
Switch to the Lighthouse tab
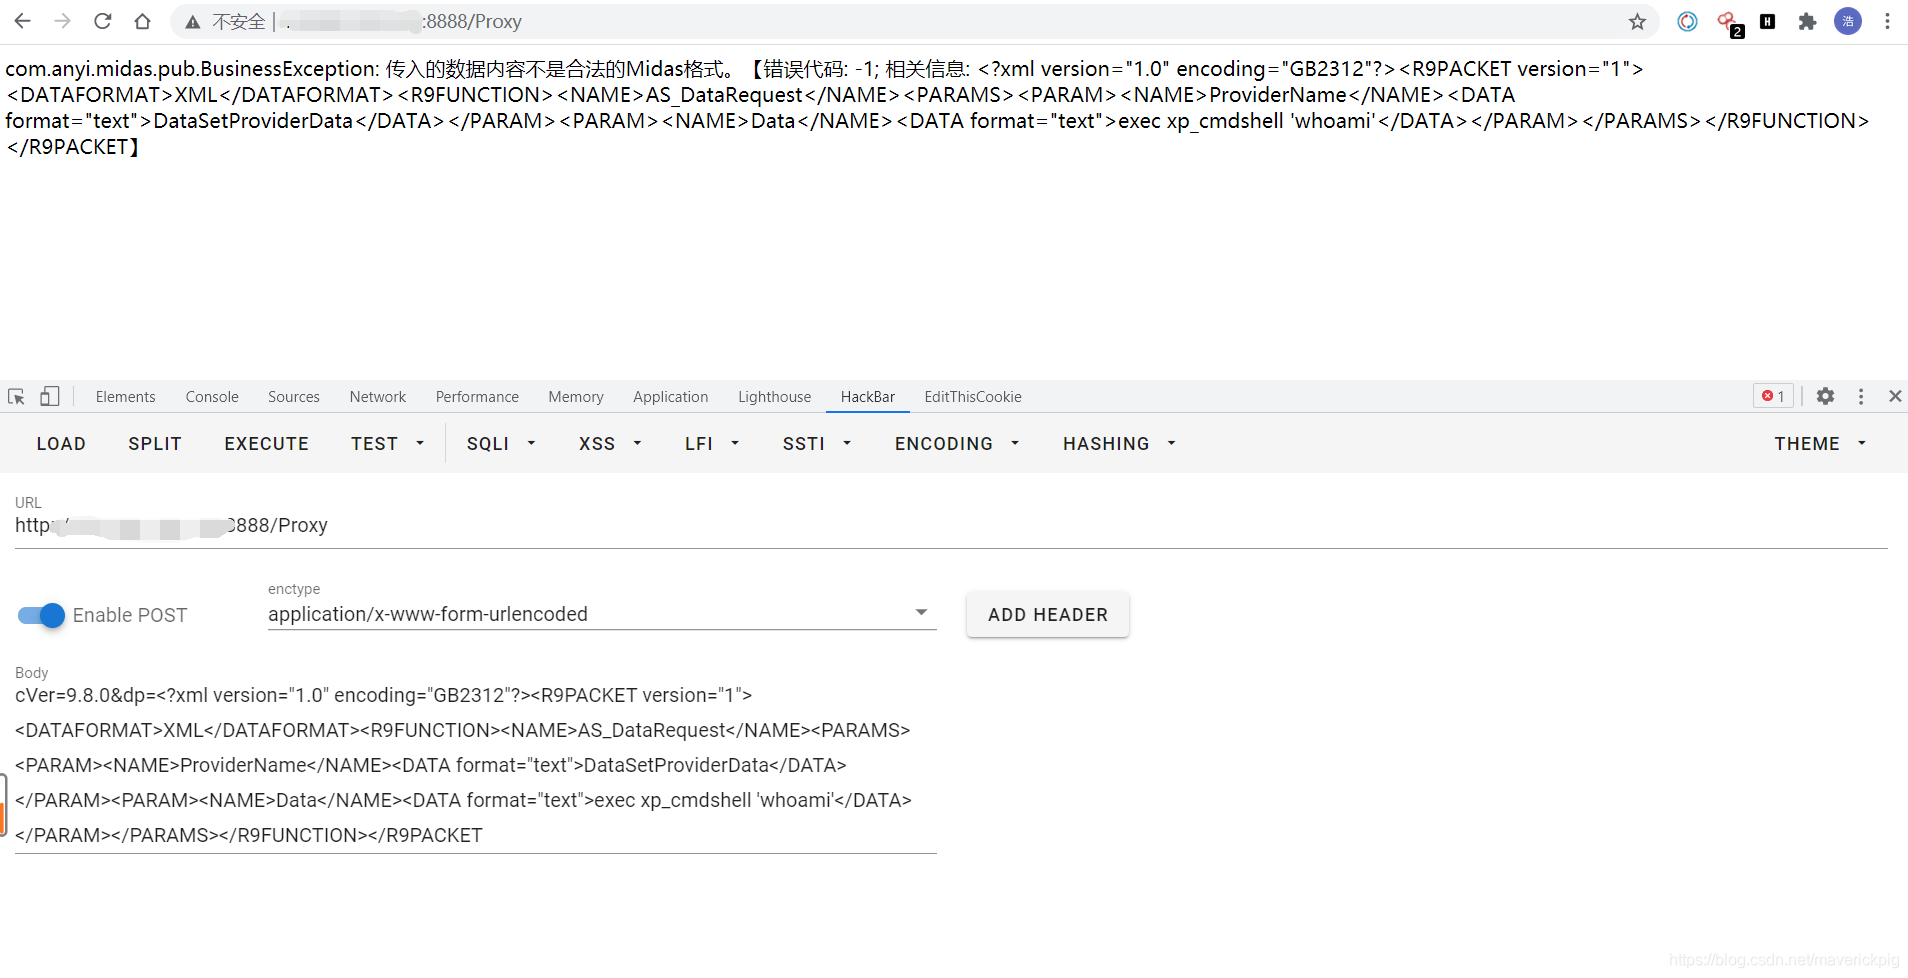click(x=775, y=397)
